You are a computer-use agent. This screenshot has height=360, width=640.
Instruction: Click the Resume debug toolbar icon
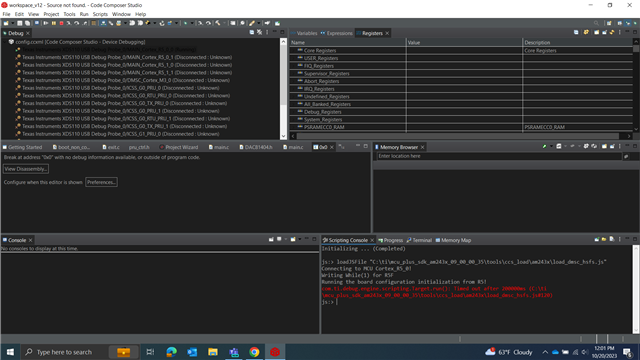pos(46,23)
